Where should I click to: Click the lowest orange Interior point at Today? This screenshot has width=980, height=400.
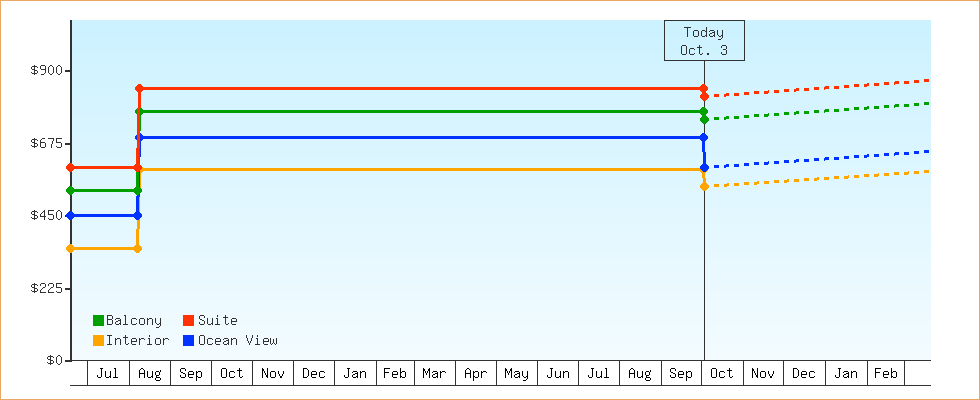click(x=704, y=186)
